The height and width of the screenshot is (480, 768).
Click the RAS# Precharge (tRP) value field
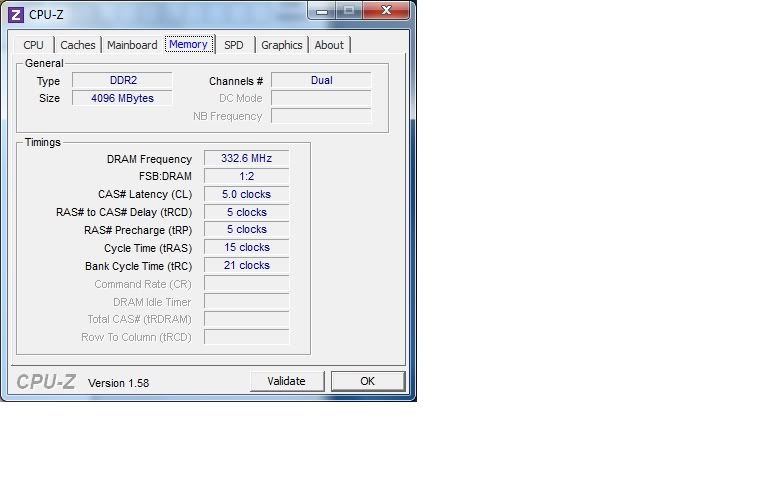point(246,229)
